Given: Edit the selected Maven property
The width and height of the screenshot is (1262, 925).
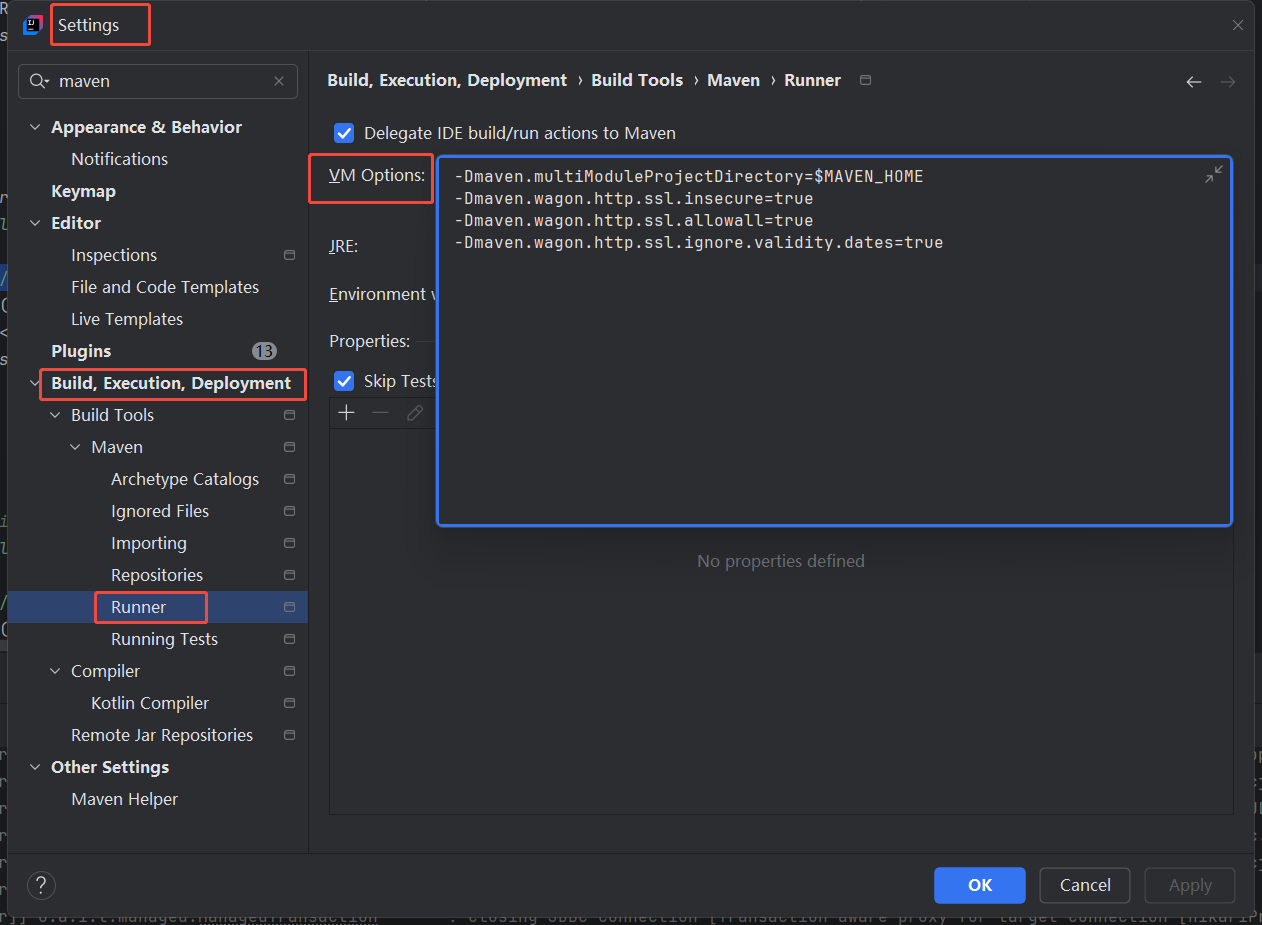Looking at the screenshot, I should [415, 413].
